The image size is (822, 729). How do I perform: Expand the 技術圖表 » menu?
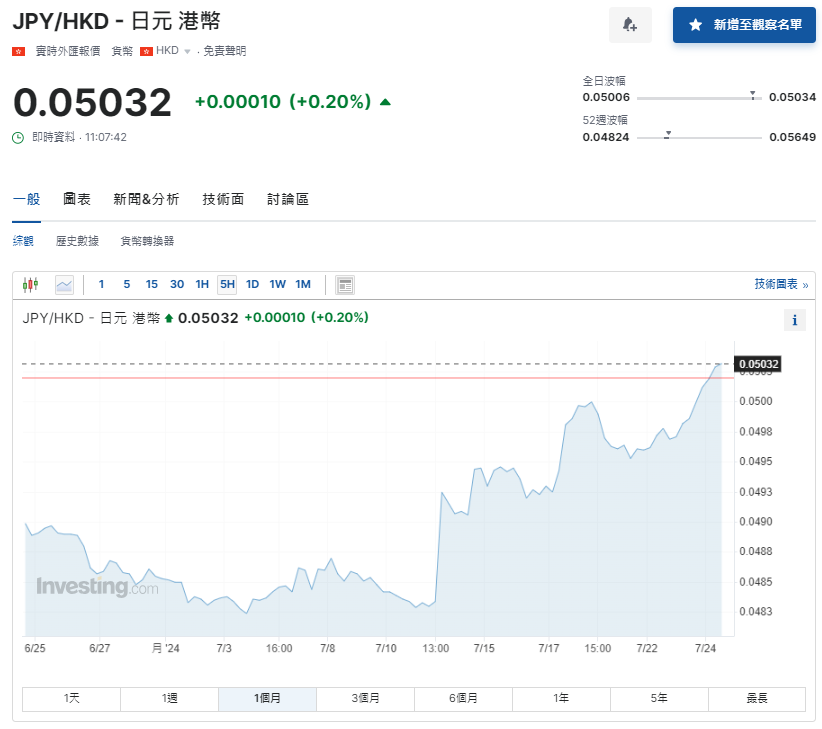coord(782,284)
